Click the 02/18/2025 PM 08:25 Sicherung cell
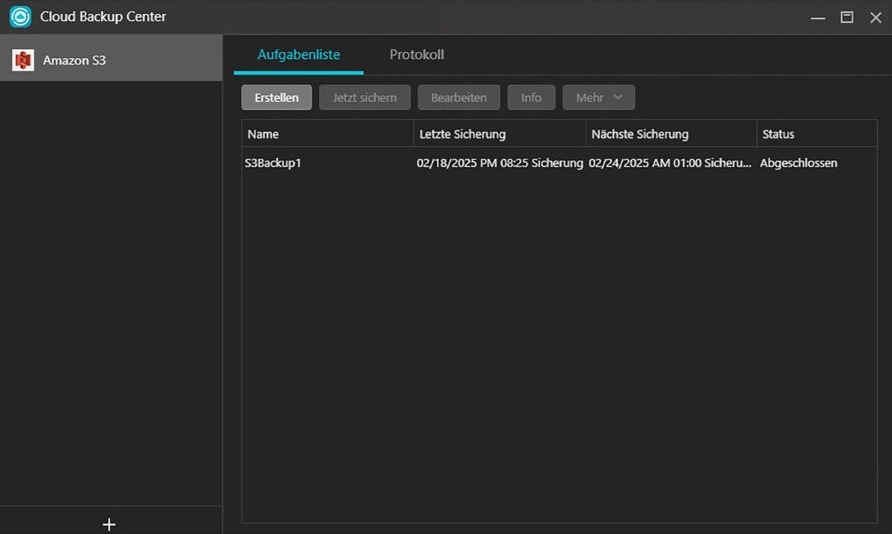Viewport: 892px width, 534px height. 499,163
